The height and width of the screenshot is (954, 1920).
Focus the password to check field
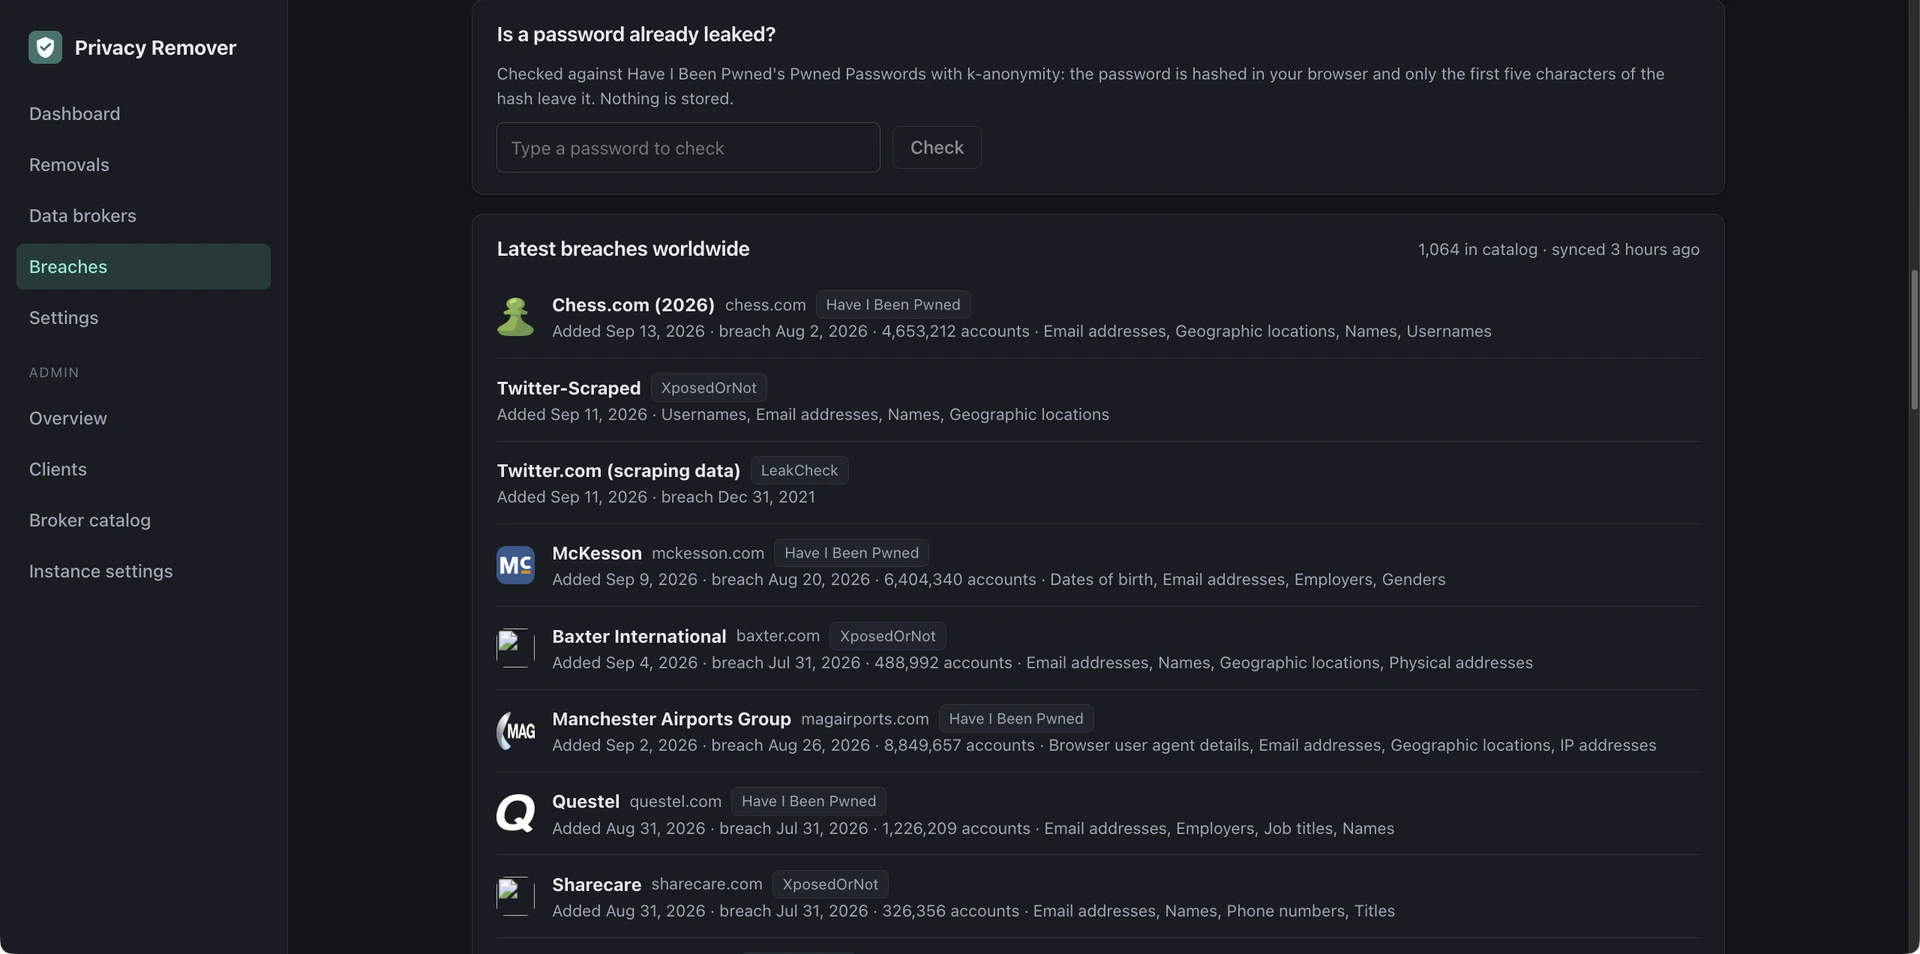click(688, 147)
